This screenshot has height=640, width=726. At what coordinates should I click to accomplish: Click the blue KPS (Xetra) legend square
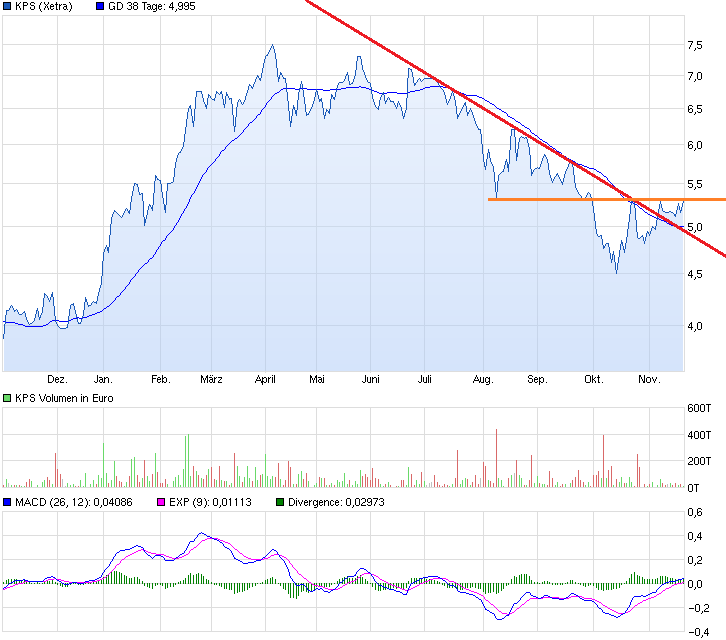pos(8,7)
